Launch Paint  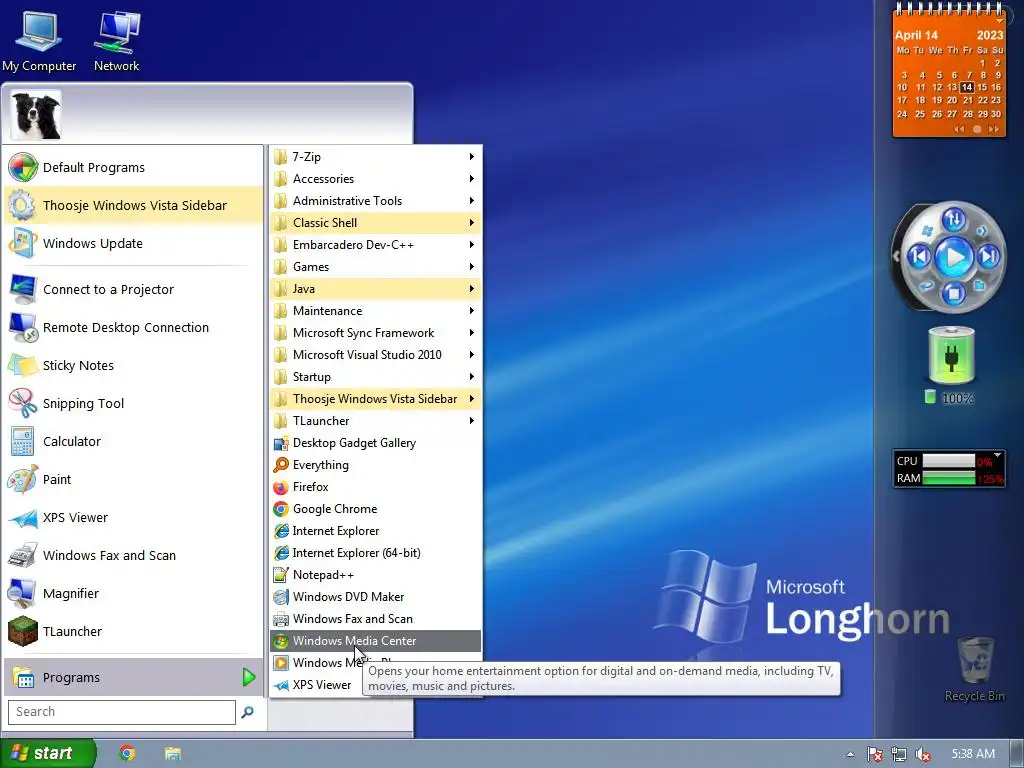click(133, 479)
